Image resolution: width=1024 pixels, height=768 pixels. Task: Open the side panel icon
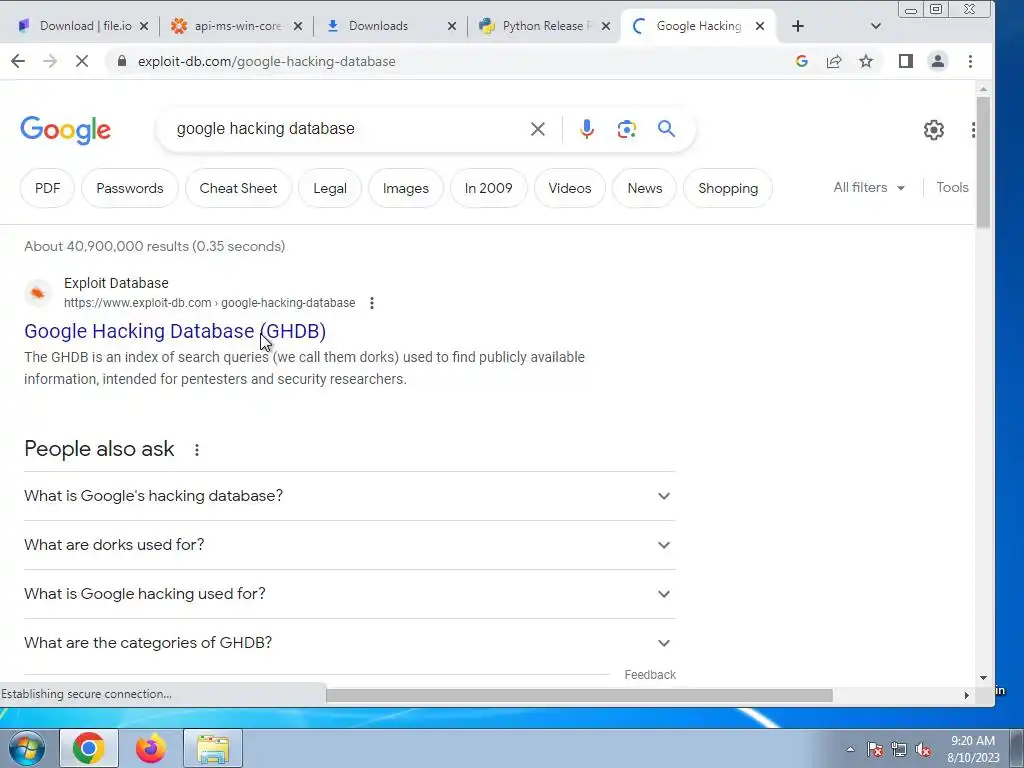point(905,61)
